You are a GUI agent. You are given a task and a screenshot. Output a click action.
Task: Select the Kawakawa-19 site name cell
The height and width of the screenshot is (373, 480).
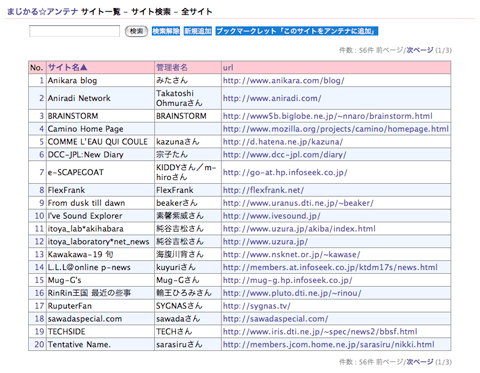pos(100,255)
